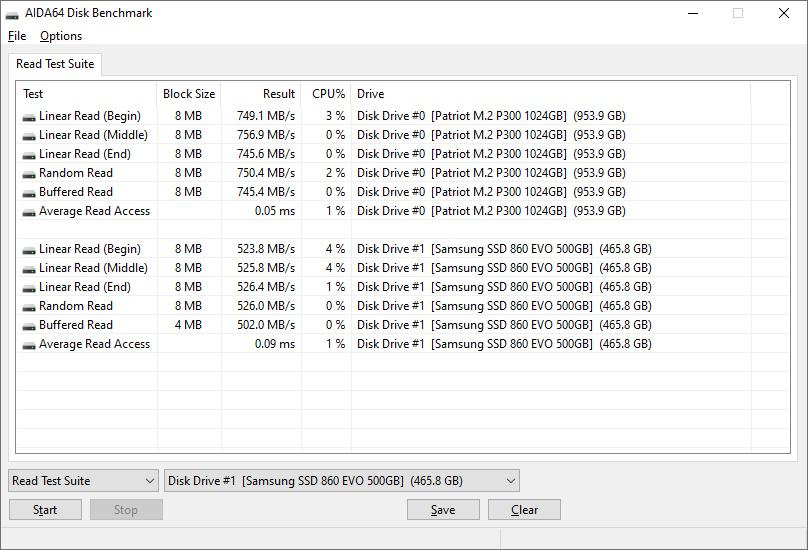The width and height of the screenshot is (808, 550).
Task: Minimize the AIDA64 Disk Benchmark window
Action: [x=693, y=13]
